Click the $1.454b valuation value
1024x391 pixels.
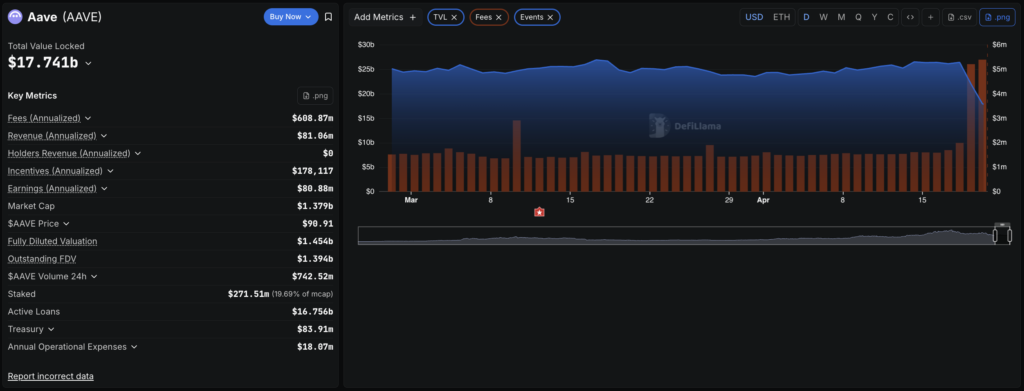click(315, 242)
